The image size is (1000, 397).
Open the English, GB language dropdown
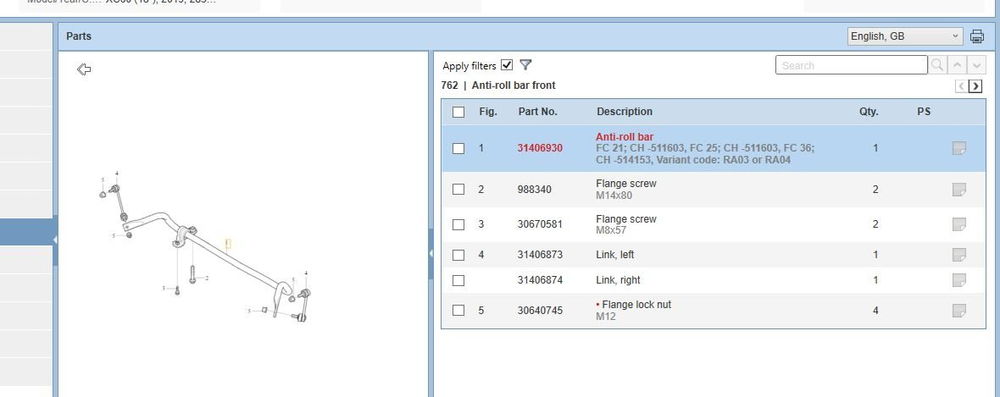click(x=904, y=36)
